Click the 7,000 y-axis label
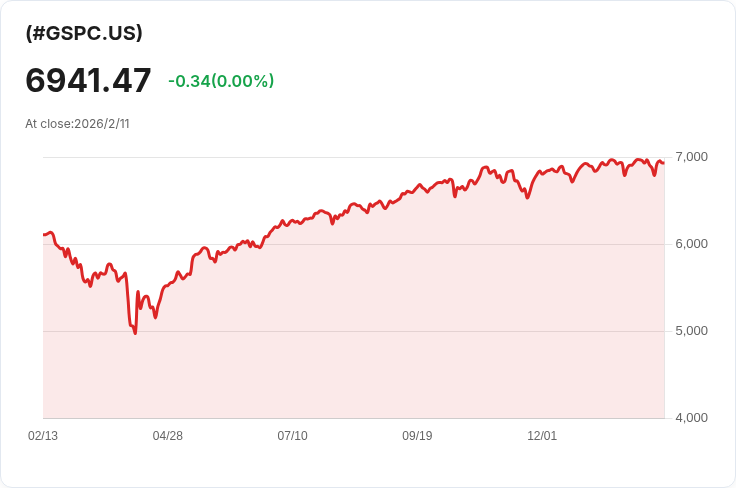Image resolution: width=736 pixels, height=488 pixels. click(691, 157)
